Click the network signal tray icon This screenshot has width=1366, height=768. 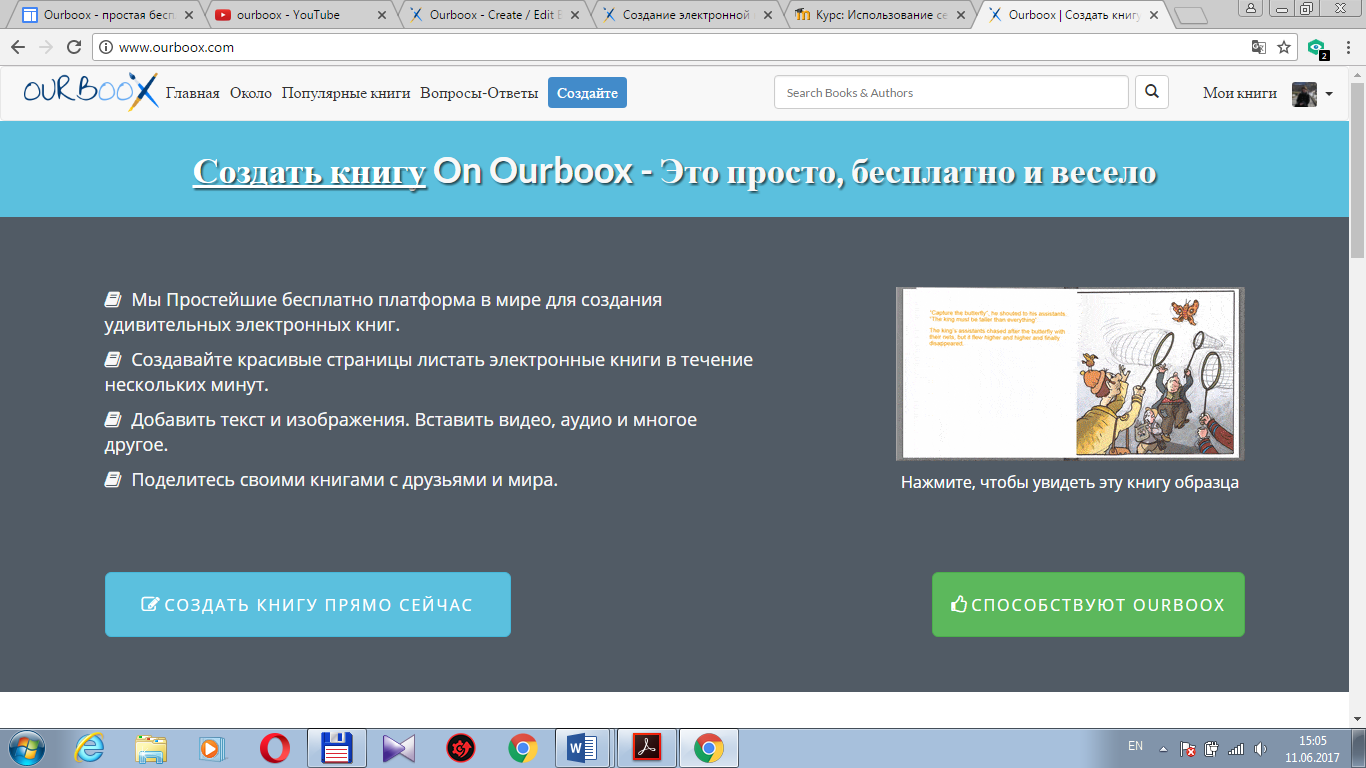click(1236, 748)
